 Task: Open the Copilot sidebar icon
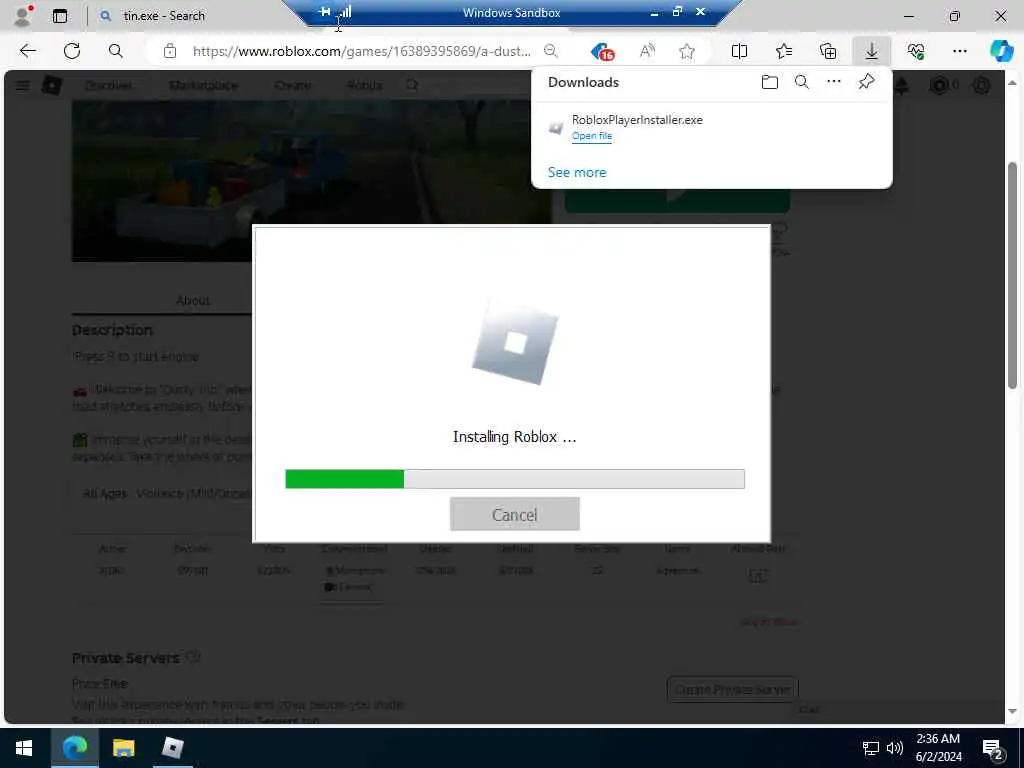1002,51
